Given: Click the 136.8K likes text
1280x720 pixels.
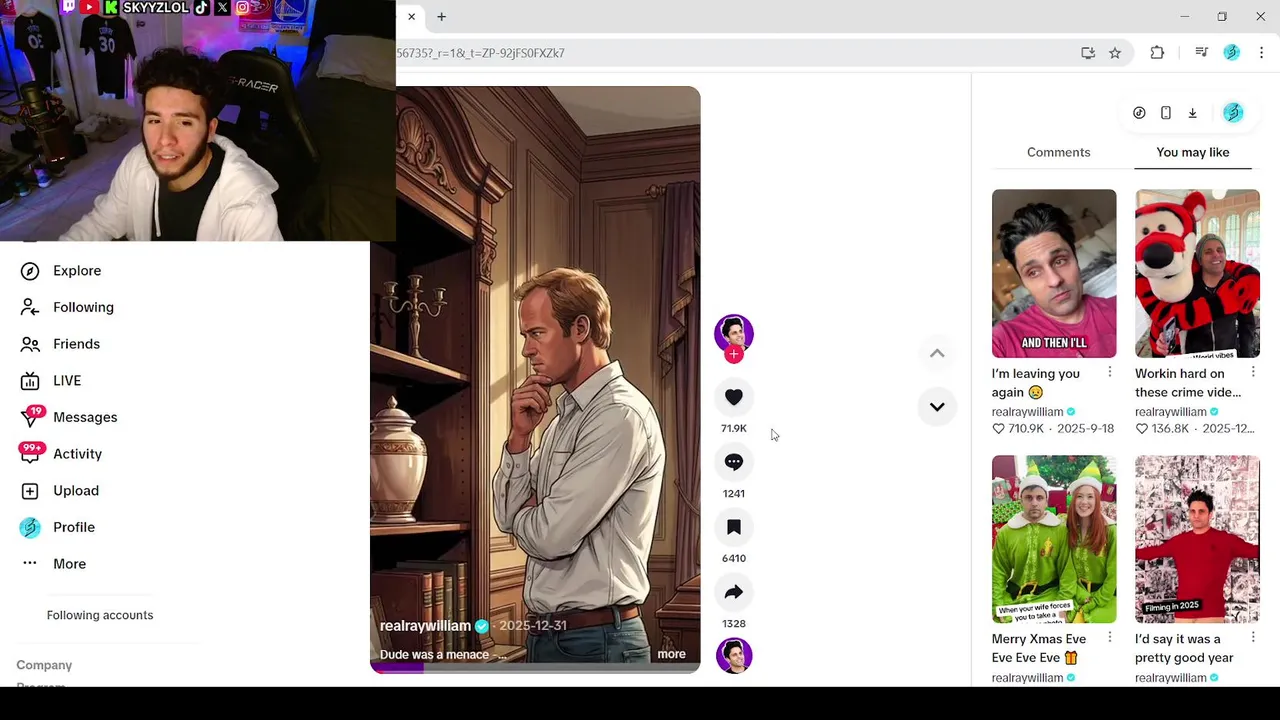Looking at the screenshot, I should (x=1170, y=428).
